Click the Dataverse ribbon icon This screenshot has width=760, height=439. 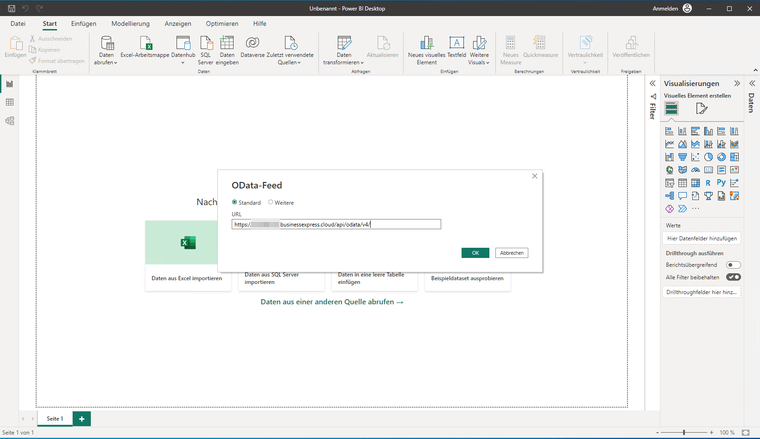(x=253, y=44)
